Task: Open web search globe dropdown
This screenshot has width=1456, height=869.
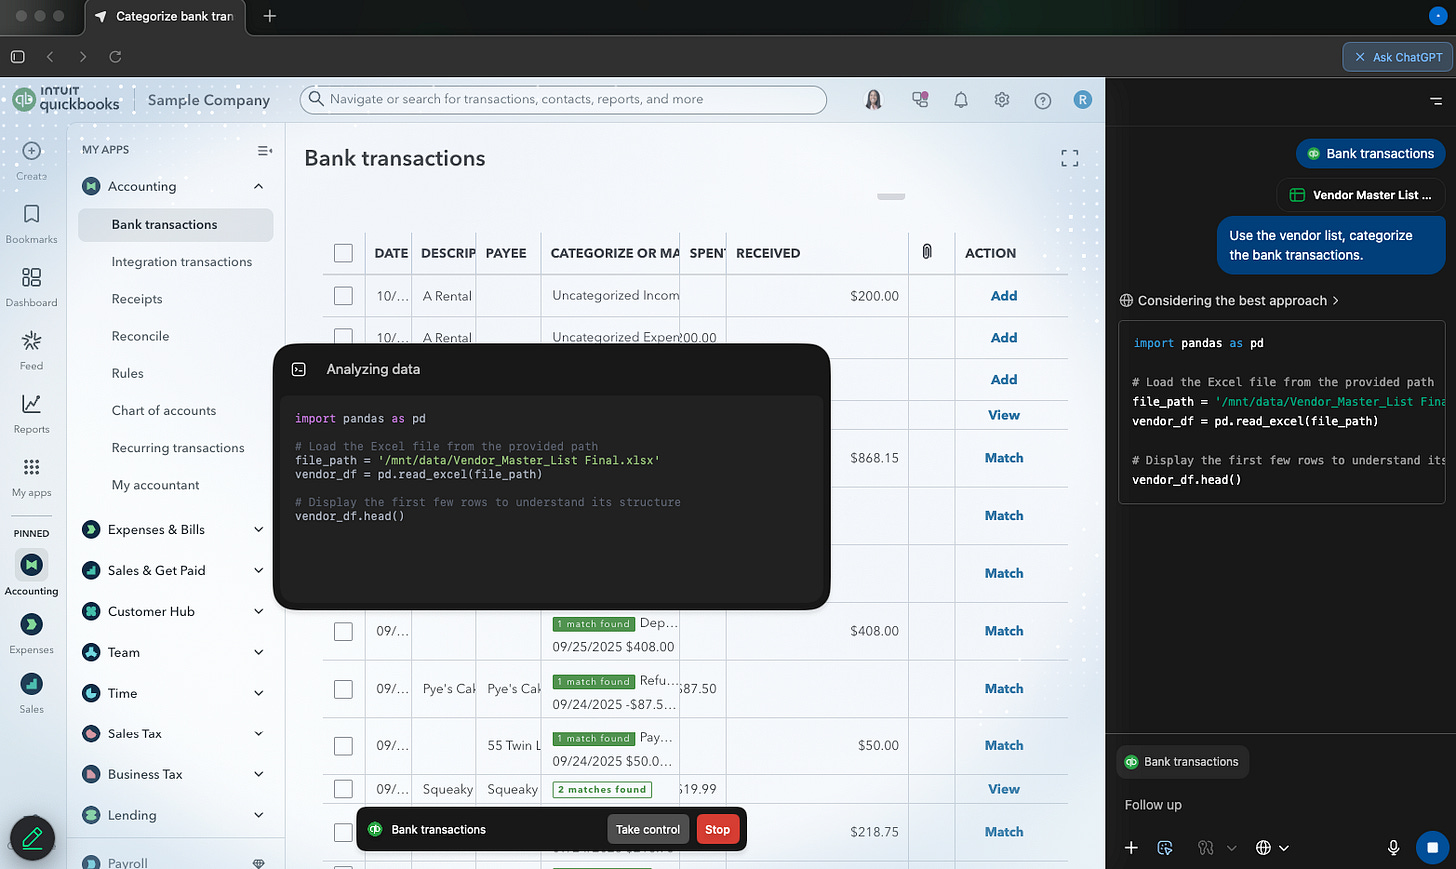Action: click(1272, 848)
